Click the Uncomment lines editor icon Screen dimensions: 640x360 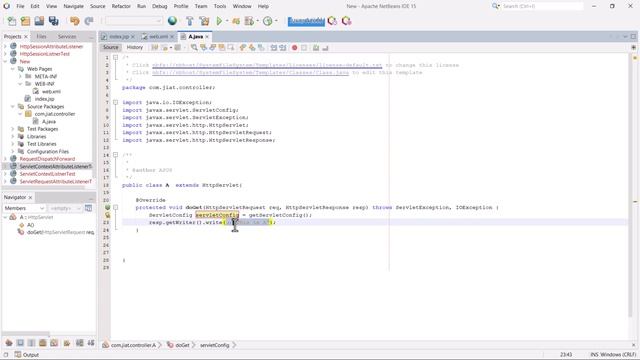pyautogui.click(x=325, y=48)
